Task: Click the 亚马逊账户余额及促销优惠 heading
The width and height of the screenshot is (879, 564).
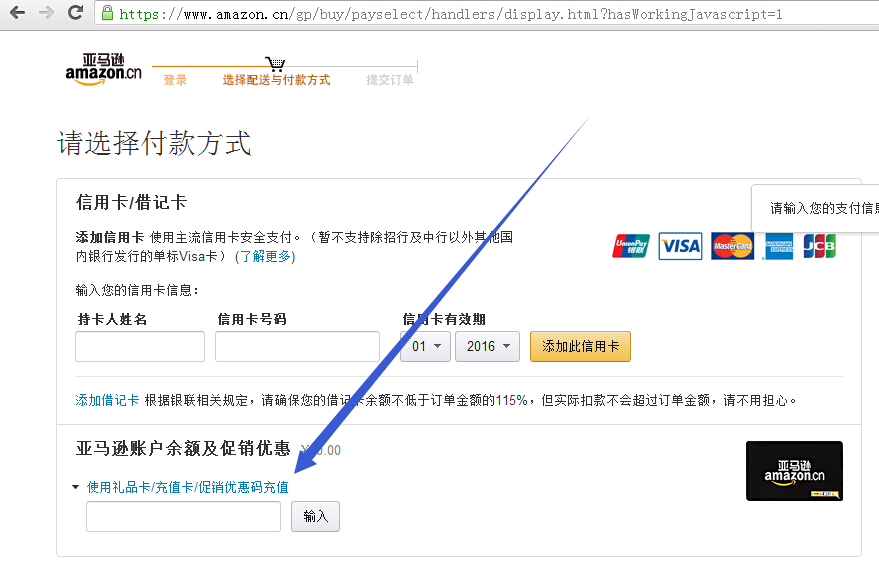Action: [x=183, y=449]
